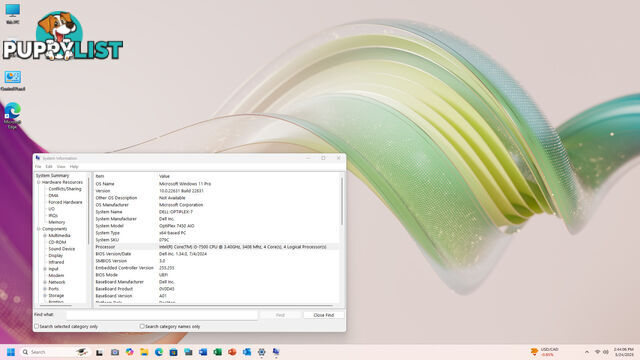The width and height of the screenshot is (640, 360).
Task: Expand the Input node
Action: click(45, 269)
